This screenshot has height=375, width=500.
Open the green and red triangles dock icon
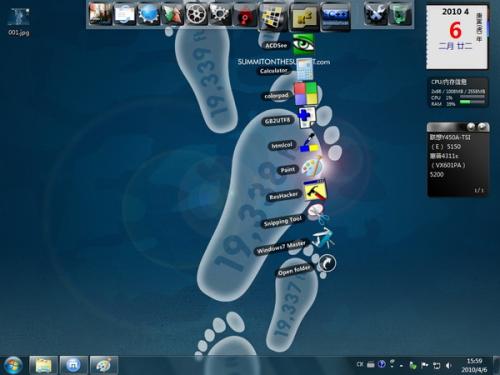[173, 14]
